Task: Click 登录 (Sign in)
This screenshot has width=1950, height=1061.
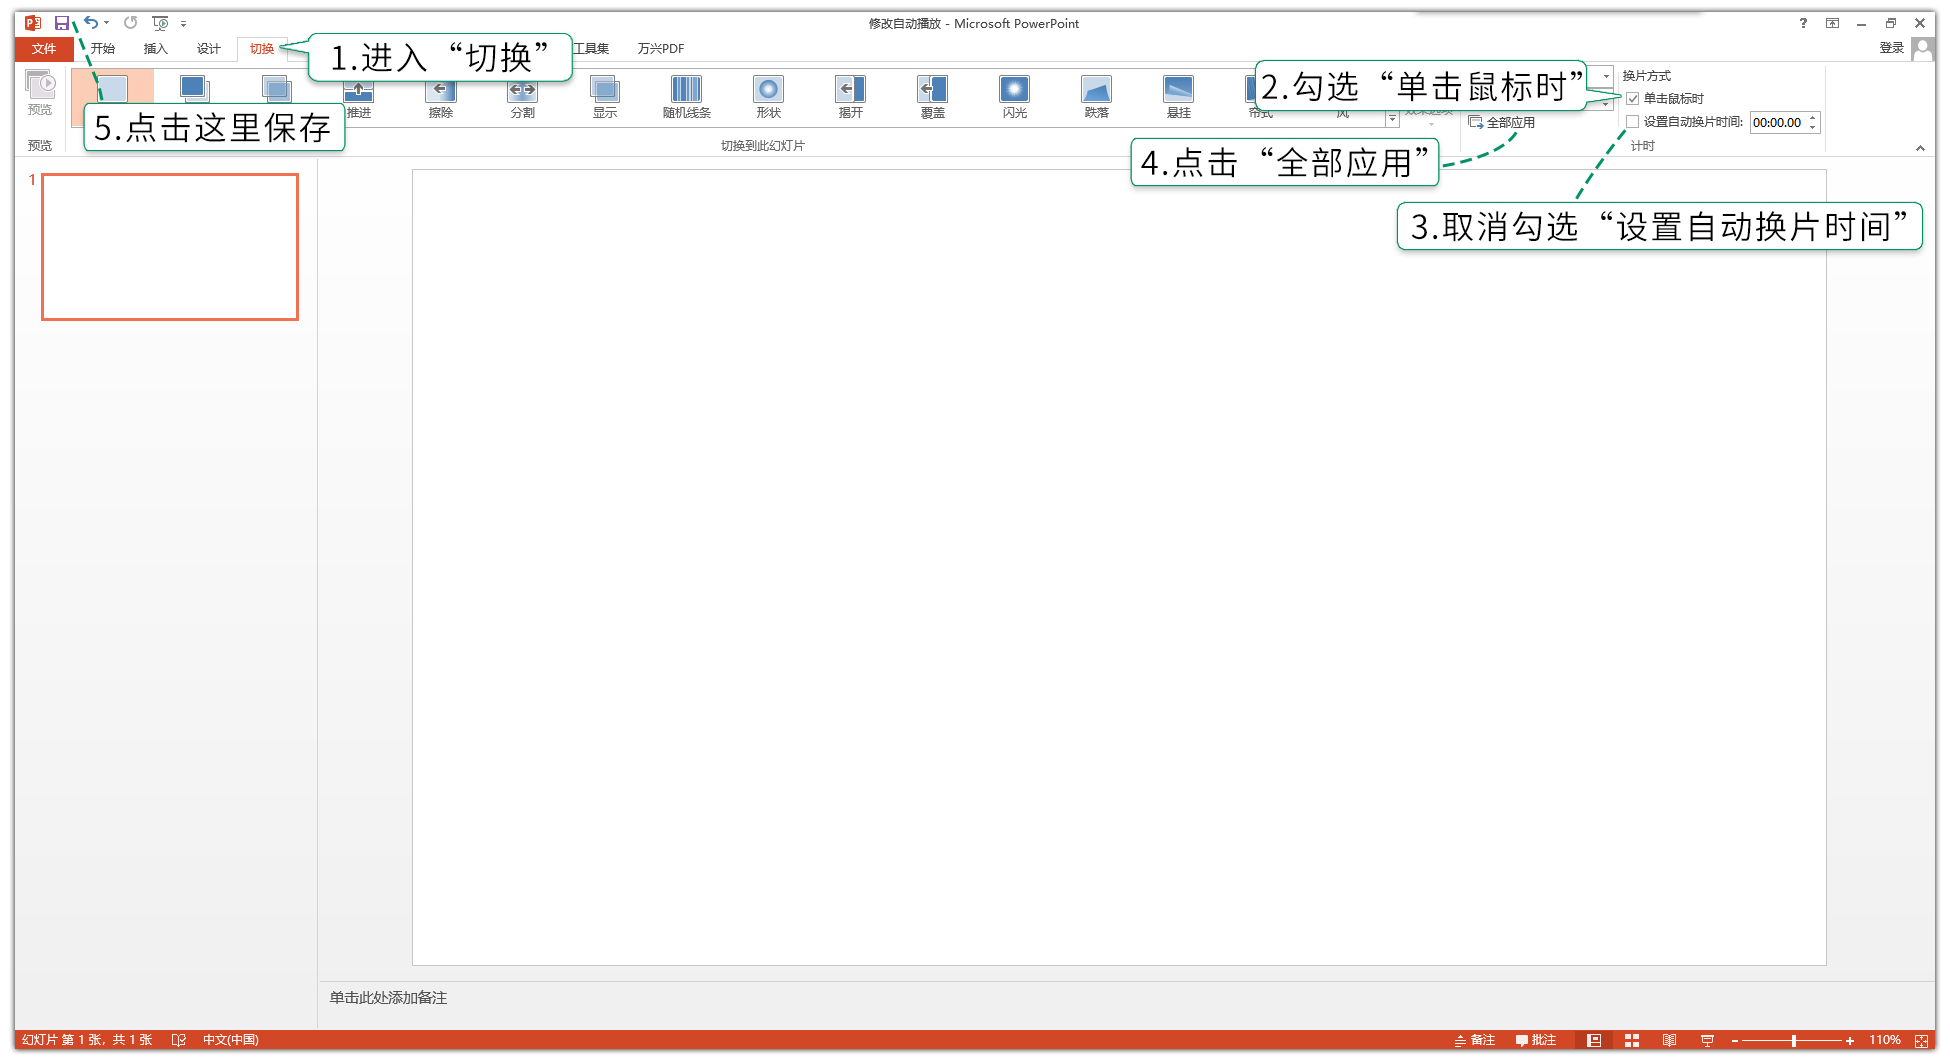Action: click(x=1891, y=48)
